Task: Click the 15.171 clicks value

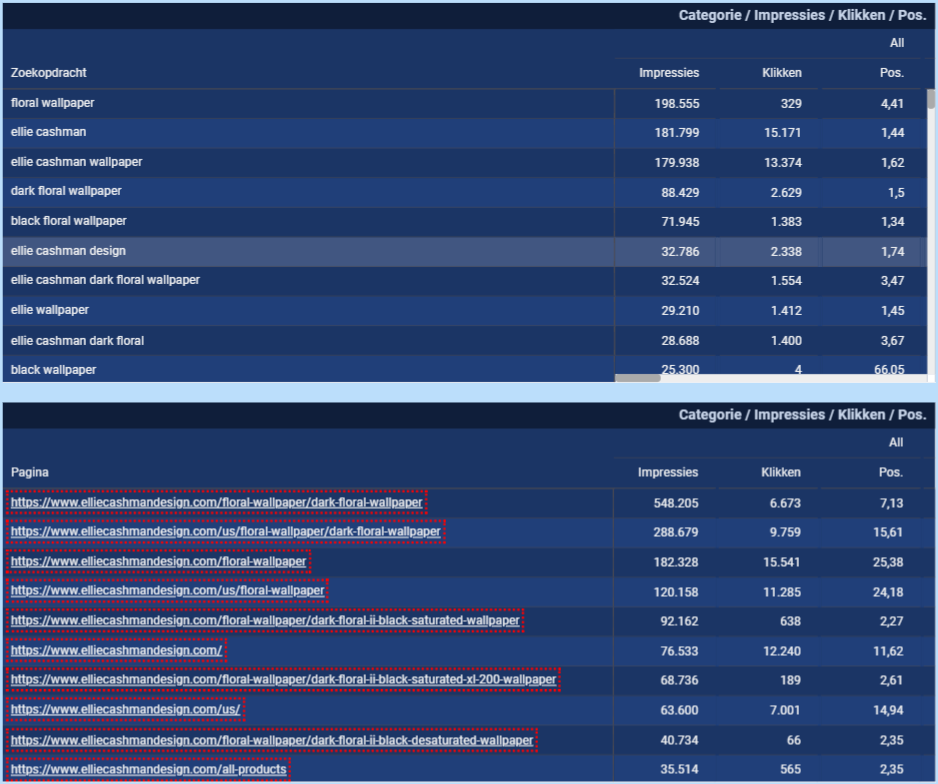Action: point(782,133)
